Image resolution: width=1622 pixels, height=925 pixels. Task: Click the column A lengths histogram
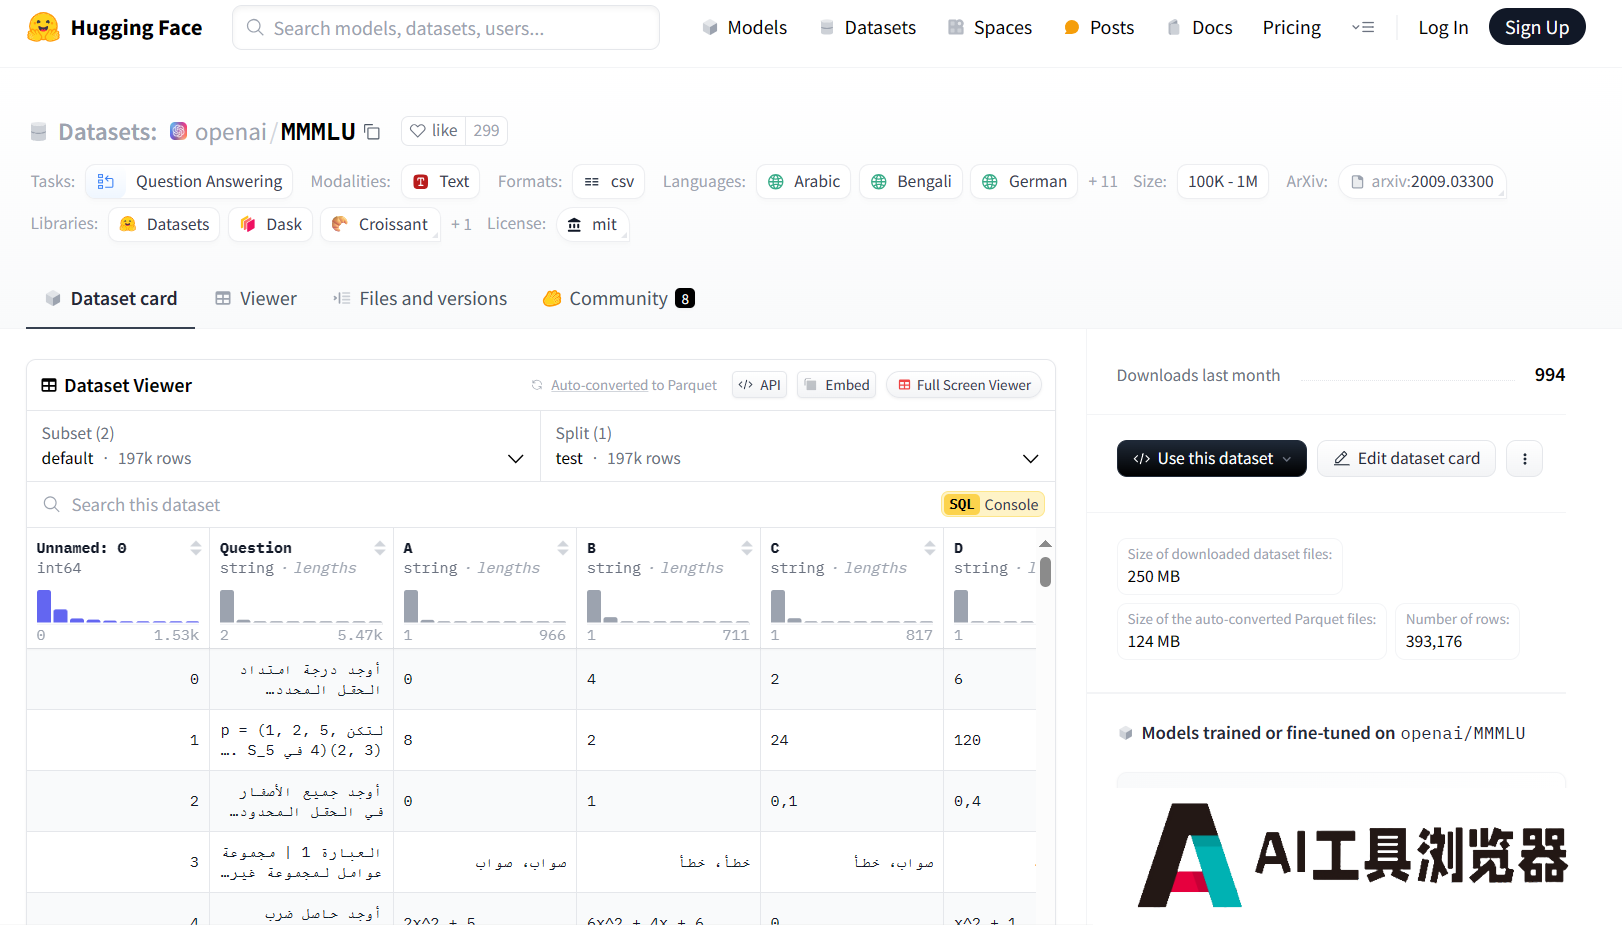tap(485, 606)
